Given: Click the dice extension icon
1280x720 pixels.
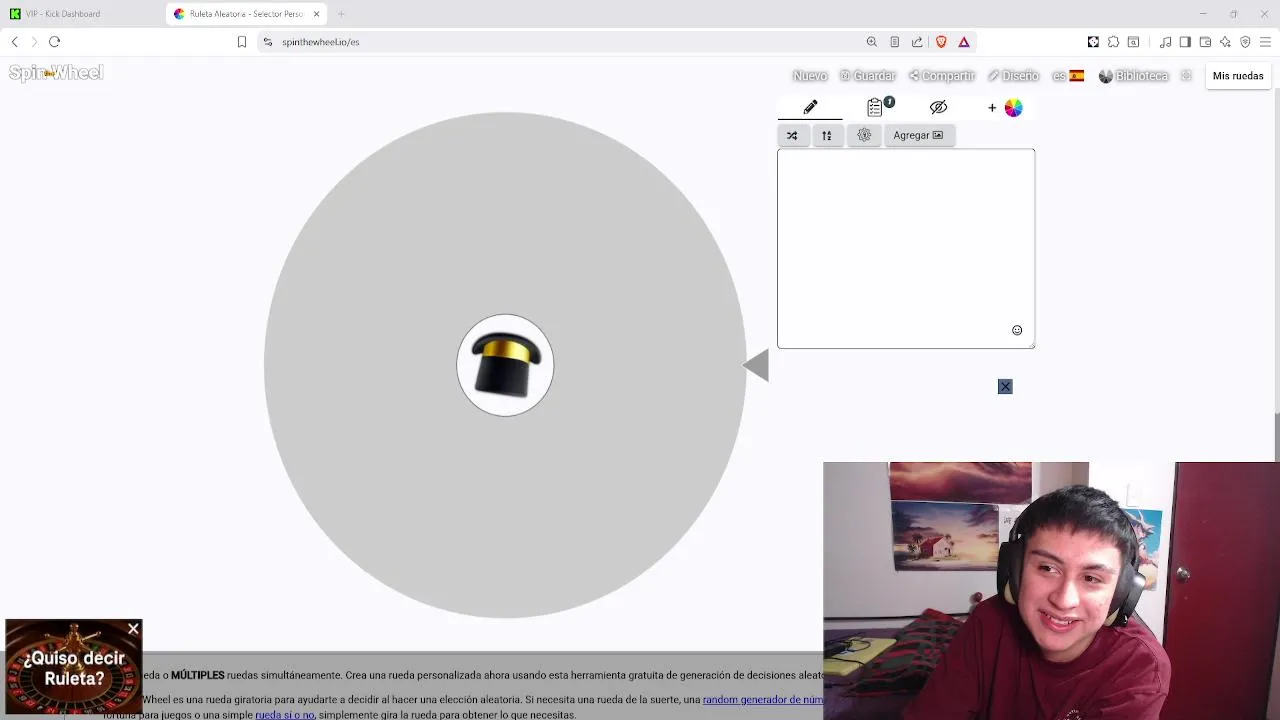Looking at the screenshot, I should click(x=1093, y=42).
